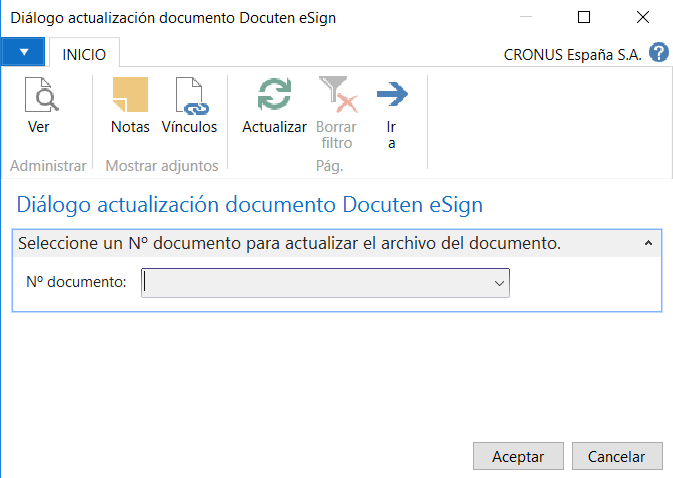Click the blue Diálogo actualización documento heading
Viewport: 673px width, 478px height.
249,205
